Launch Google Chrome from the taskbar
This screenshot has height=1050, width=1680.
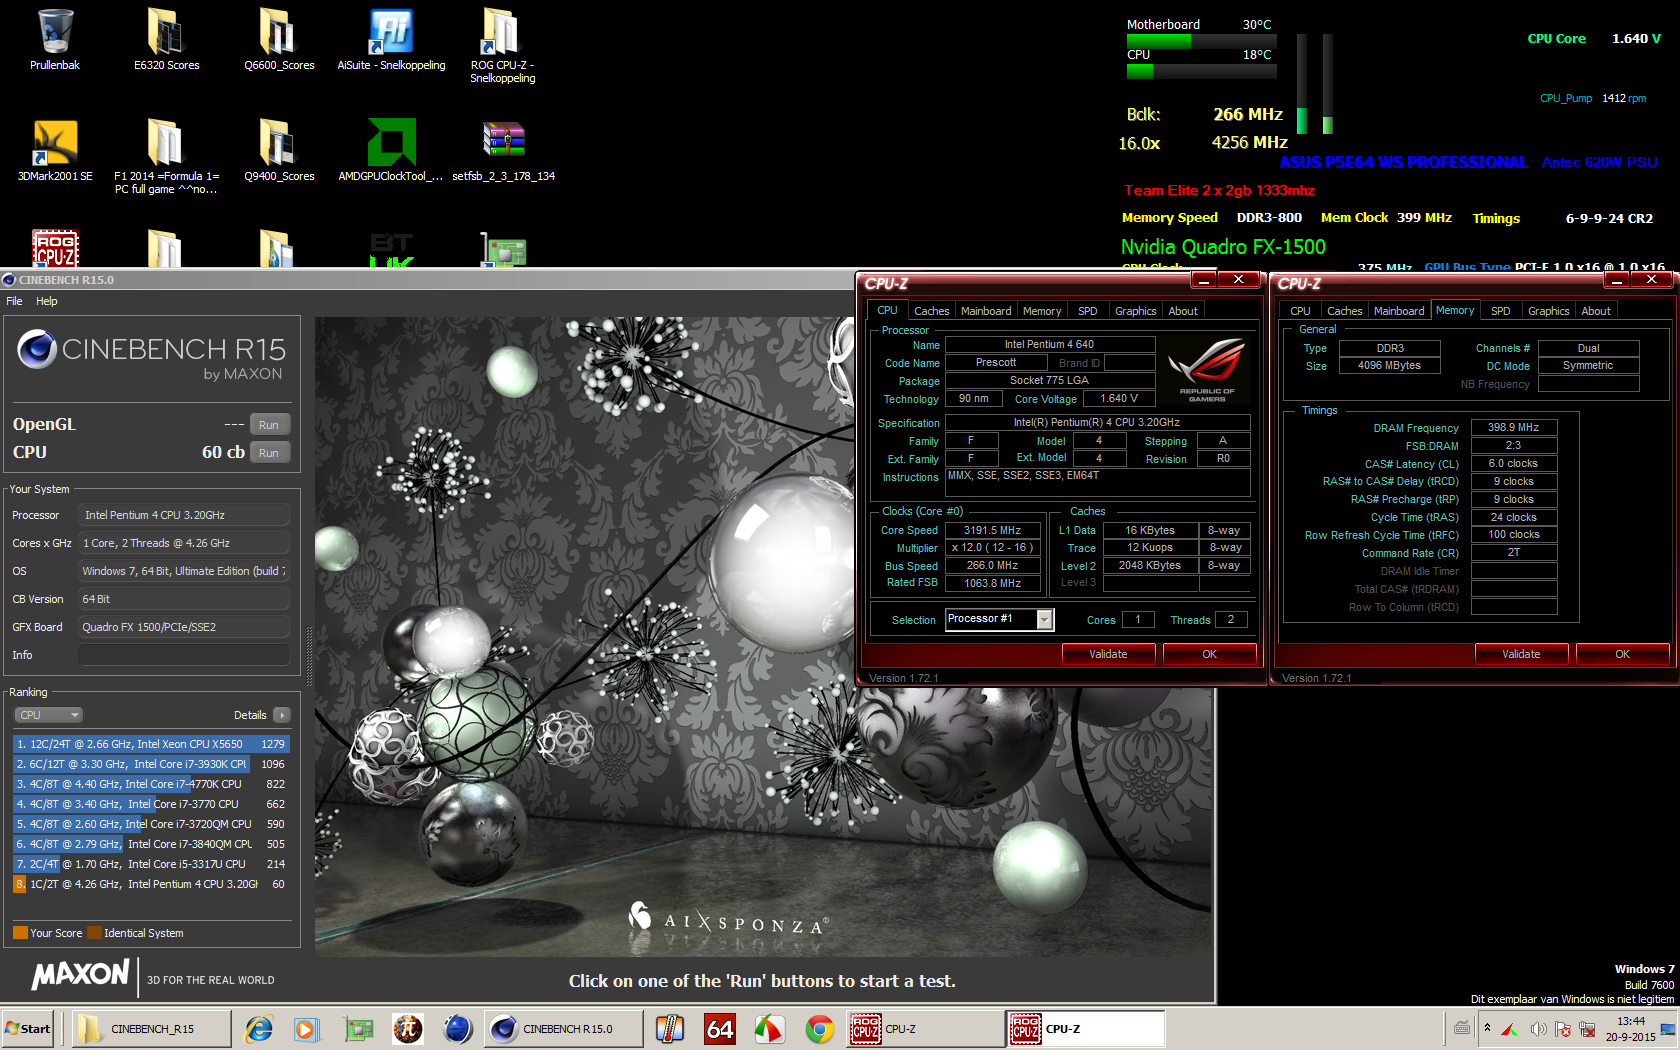click(x=820, y=1028)
